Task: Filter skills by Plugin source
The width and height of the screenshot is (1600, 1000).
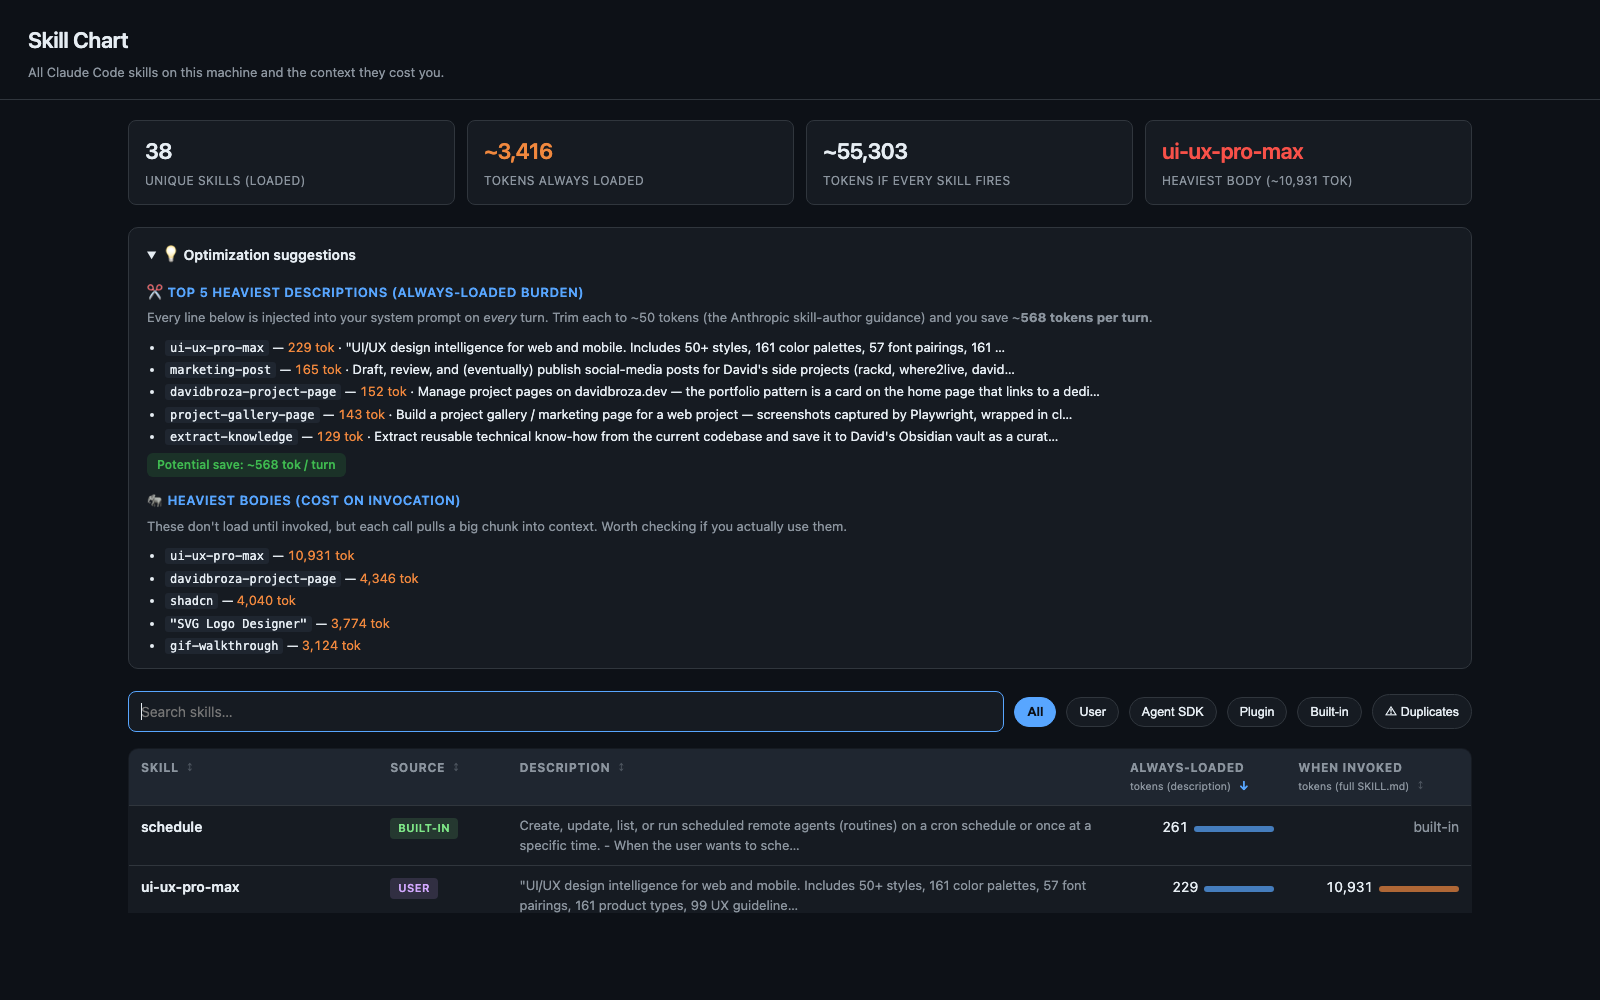Action: (1256, 712)
